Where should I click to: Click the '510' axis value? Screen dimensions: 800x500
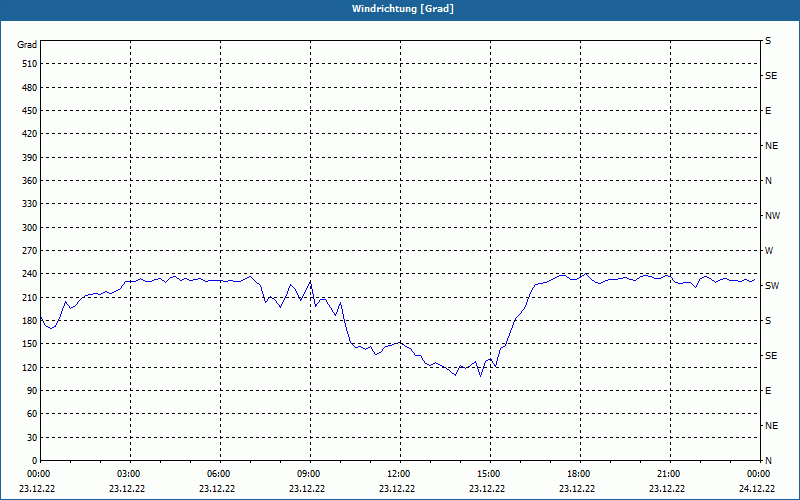30,64
